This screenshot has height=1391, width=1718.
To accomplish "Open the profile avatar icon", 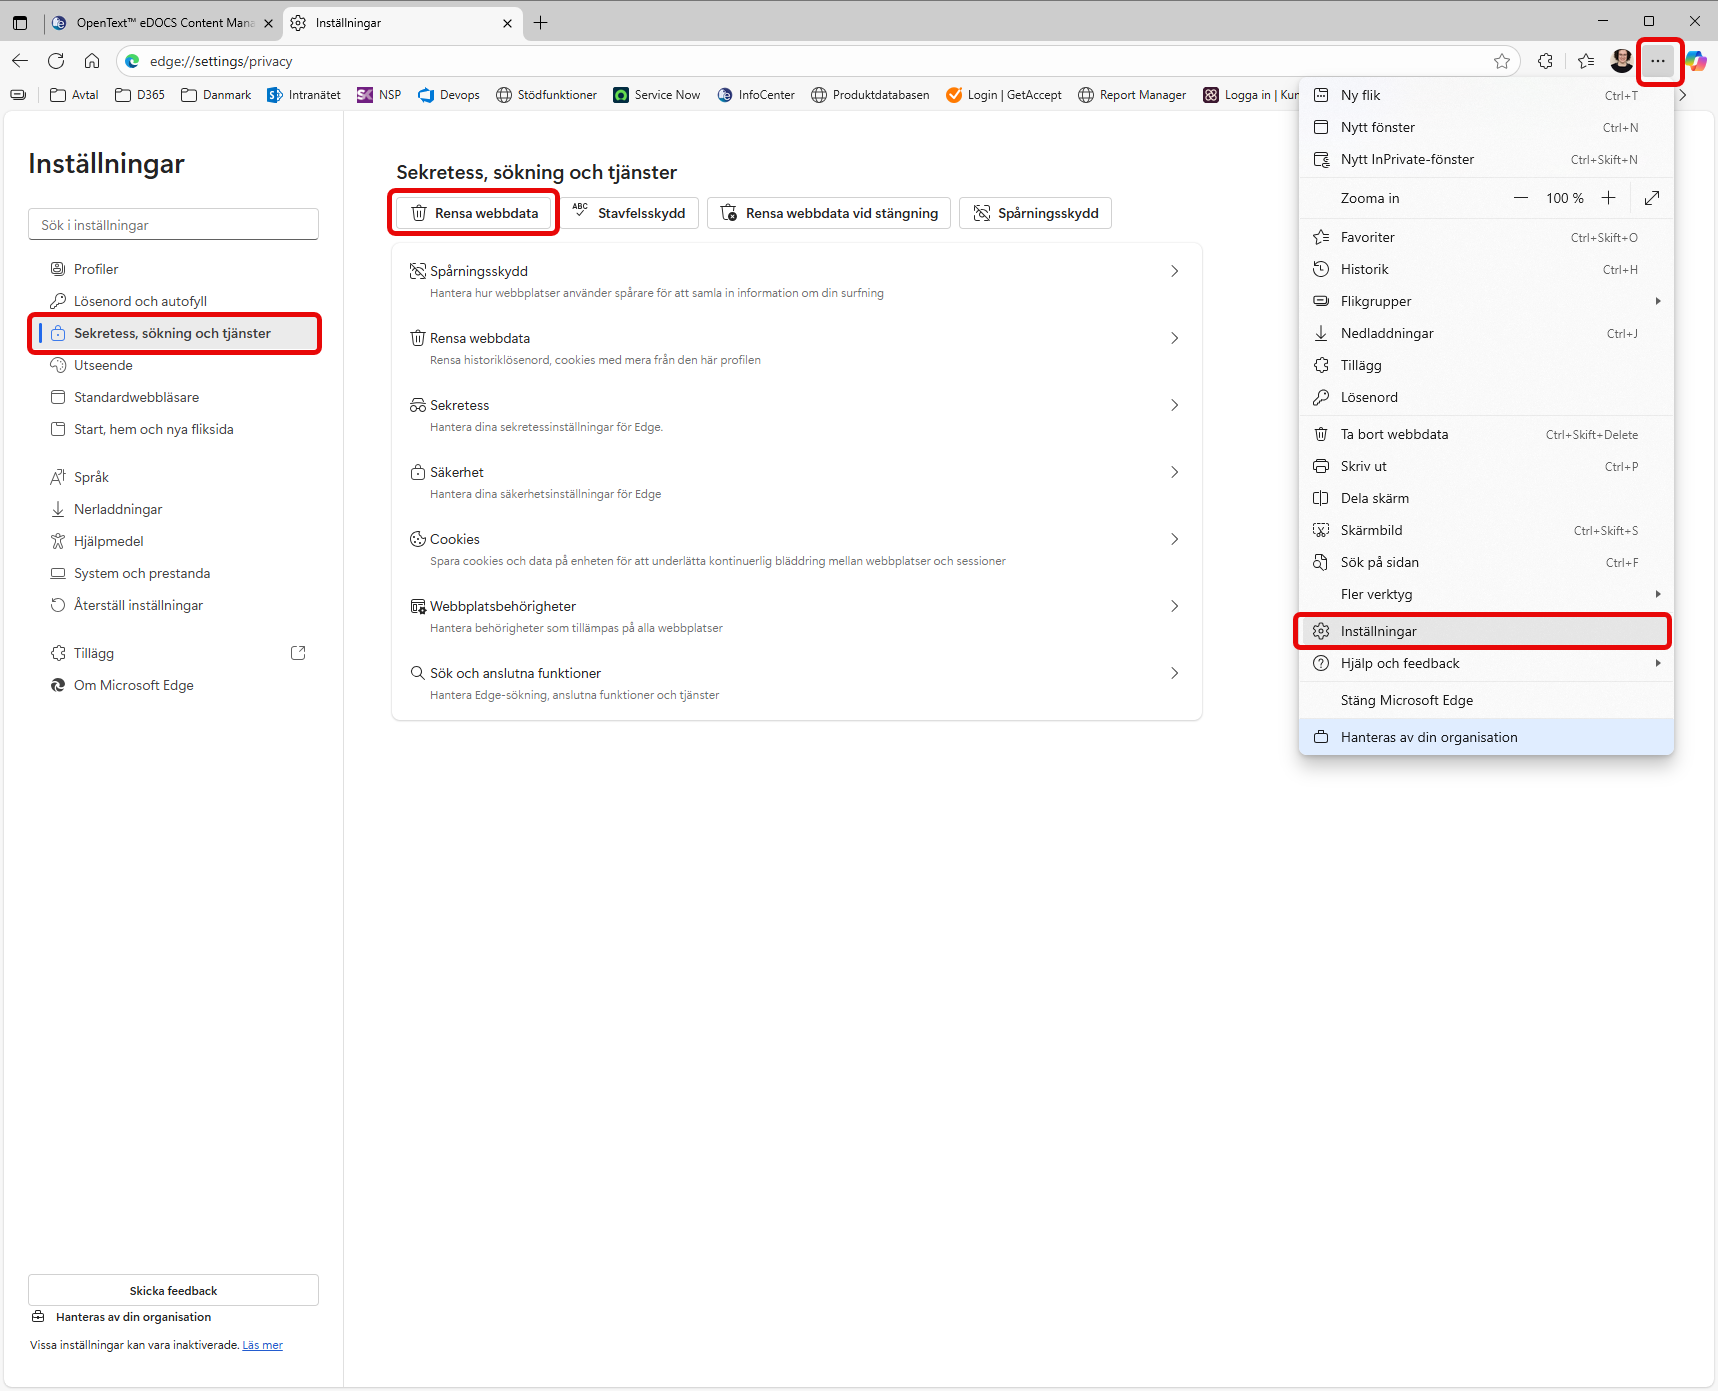I will pos(1621,61).
